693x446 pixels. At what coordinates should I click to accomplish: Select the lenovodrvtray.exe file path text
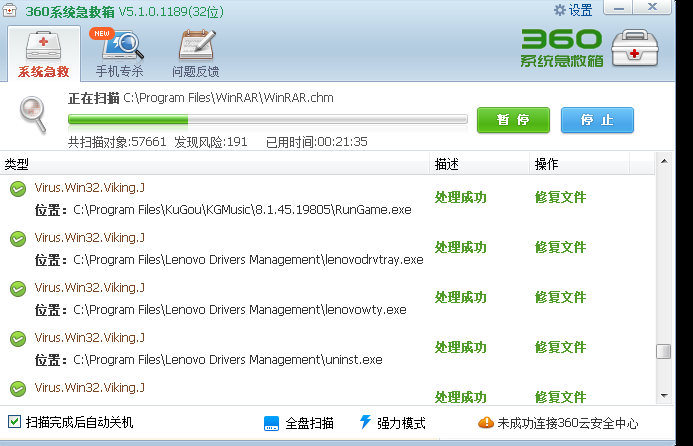pos(248,259)
